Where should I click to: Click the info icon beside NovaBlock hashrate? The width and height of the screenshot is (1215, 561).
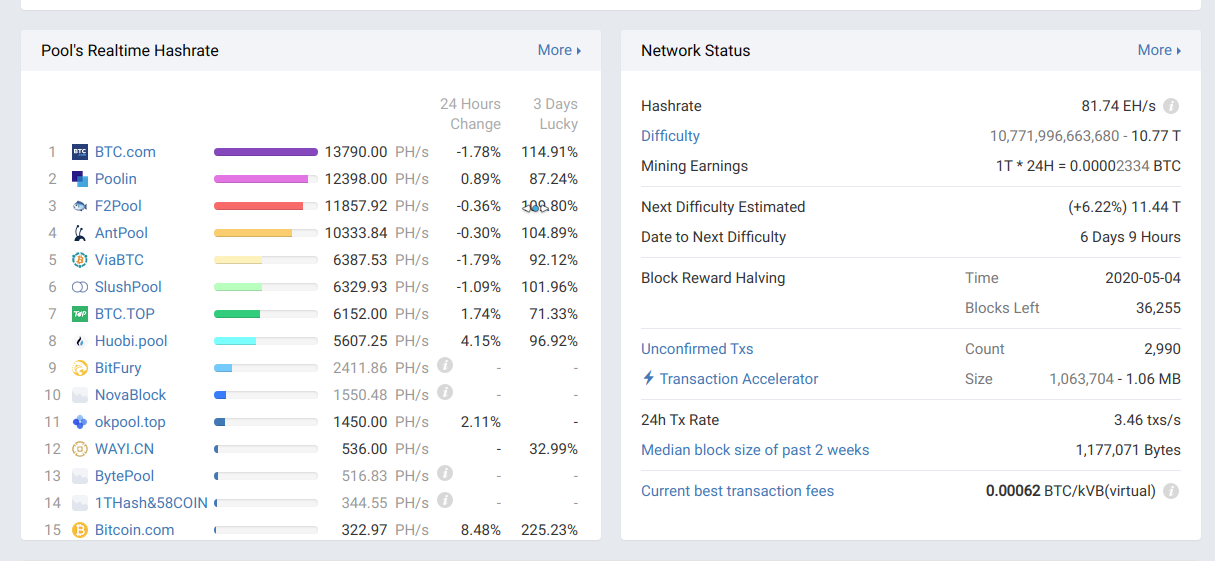point(445,392)
